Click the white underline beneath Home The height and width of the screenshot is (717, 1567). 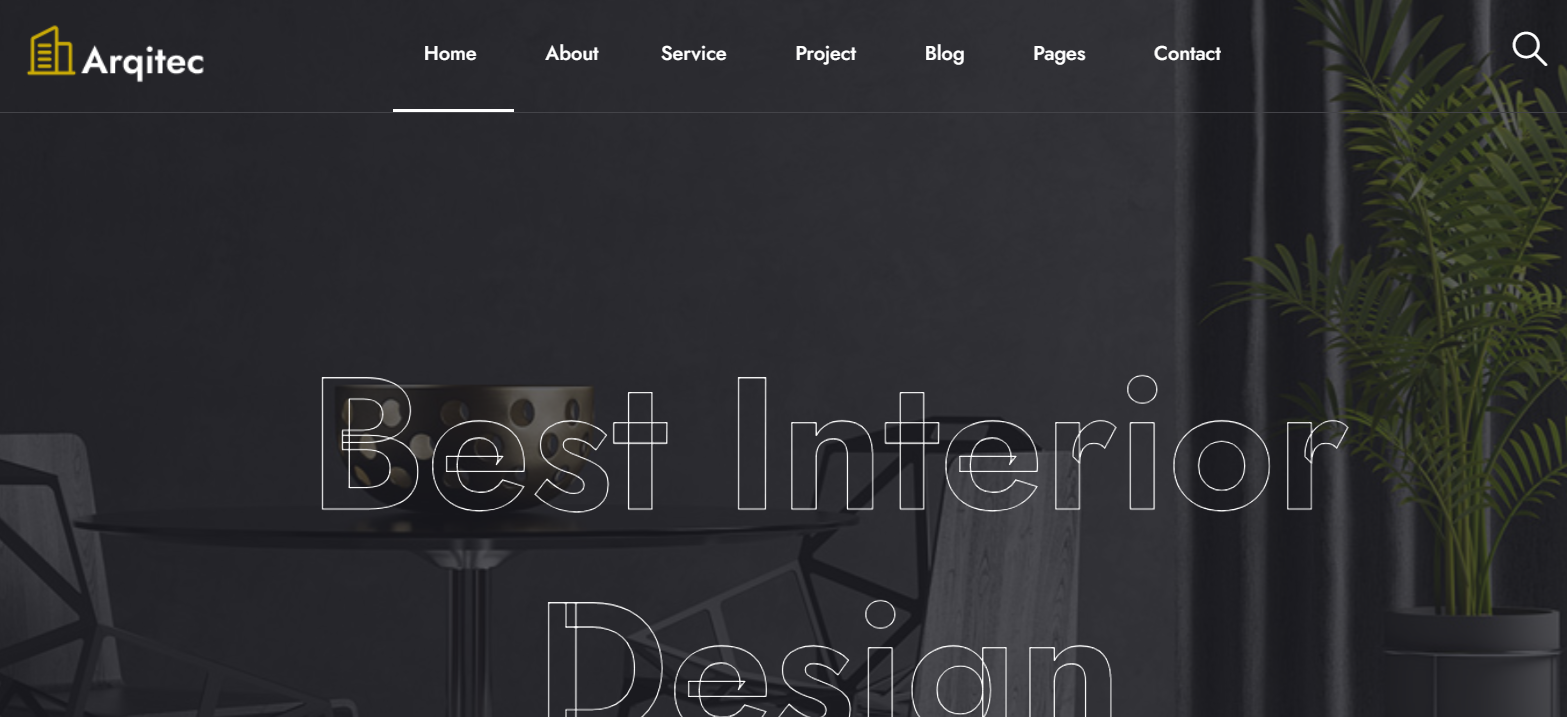pyautogui.click(x=453, y=110)
